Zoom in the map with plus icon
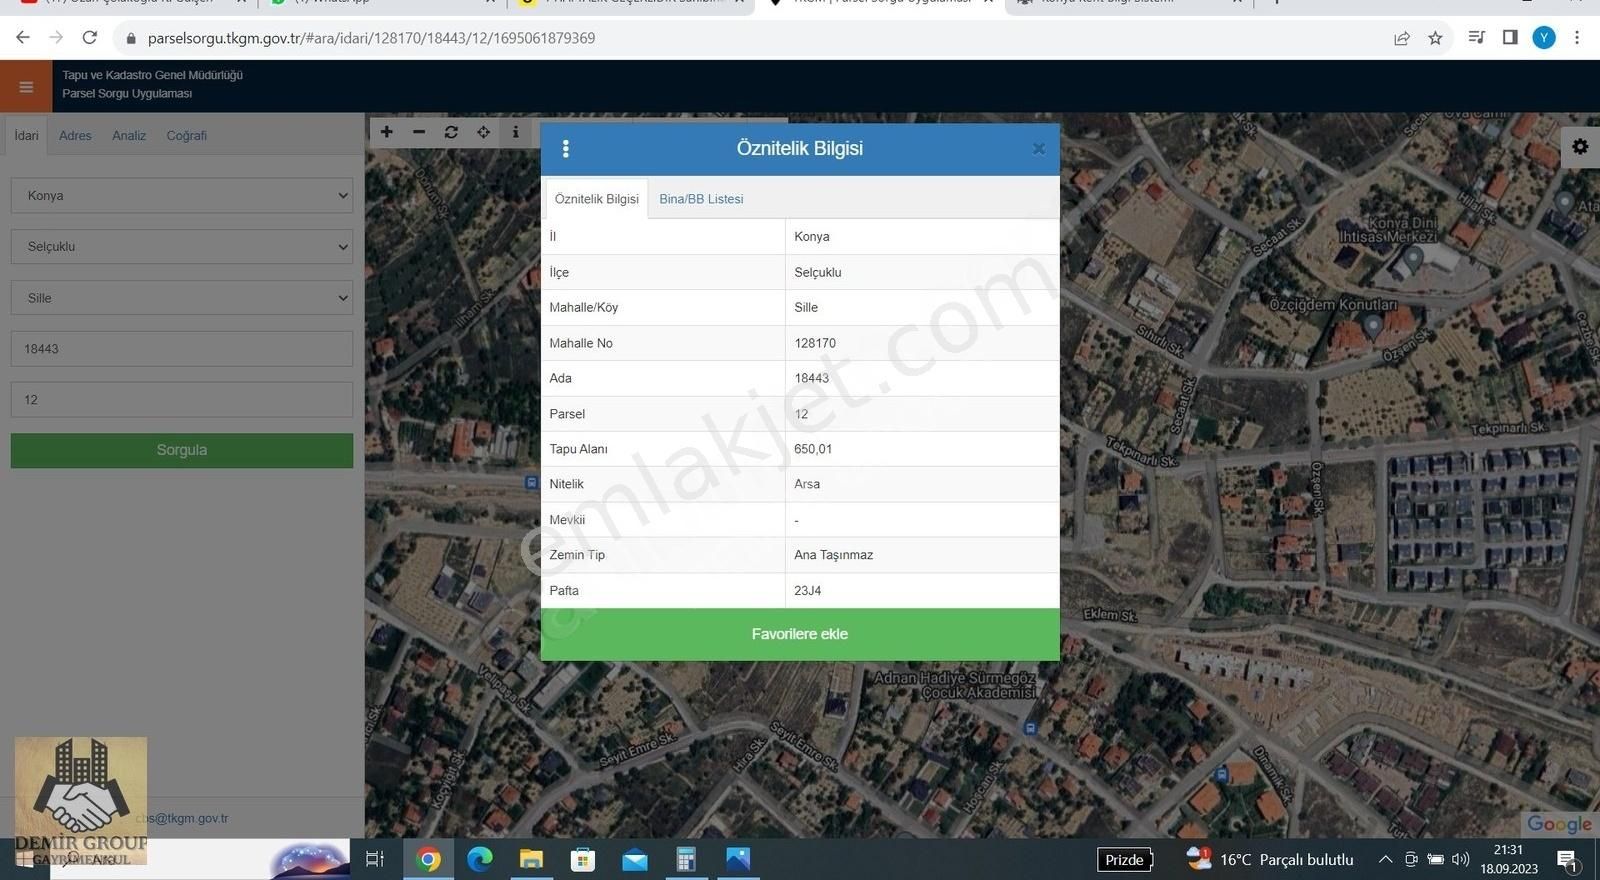 click(x=387, y=132)
